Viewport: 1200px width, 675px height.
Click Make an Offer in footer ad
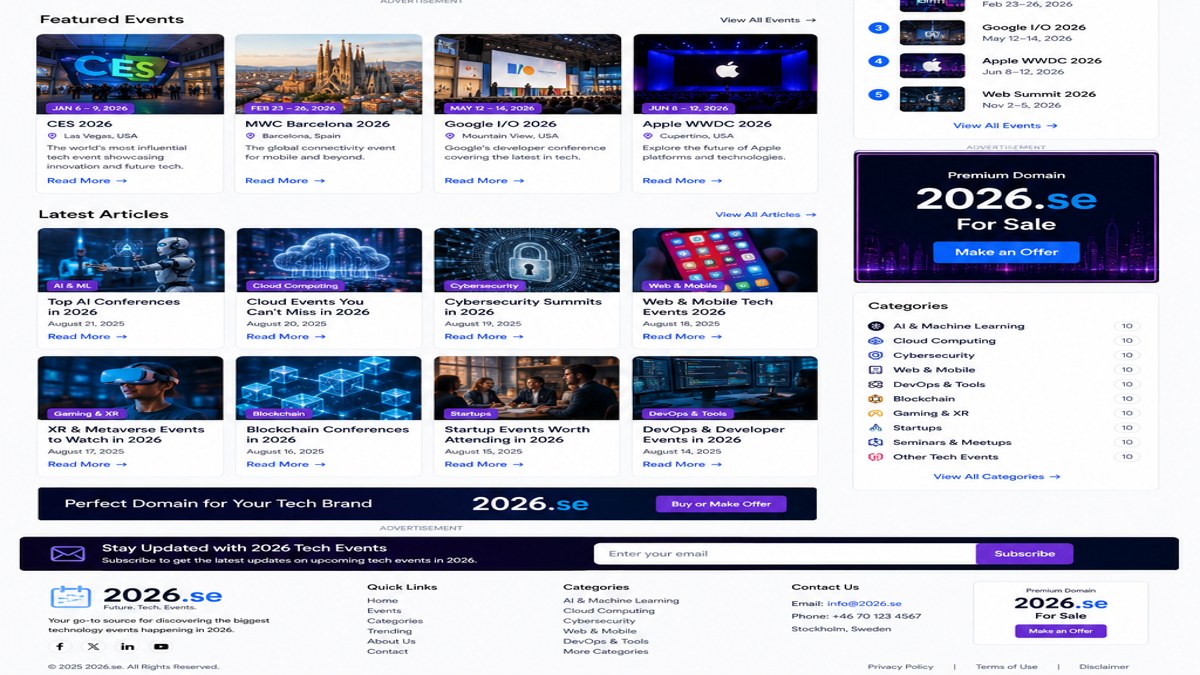pyautogui.click(x=1060, y=631)
